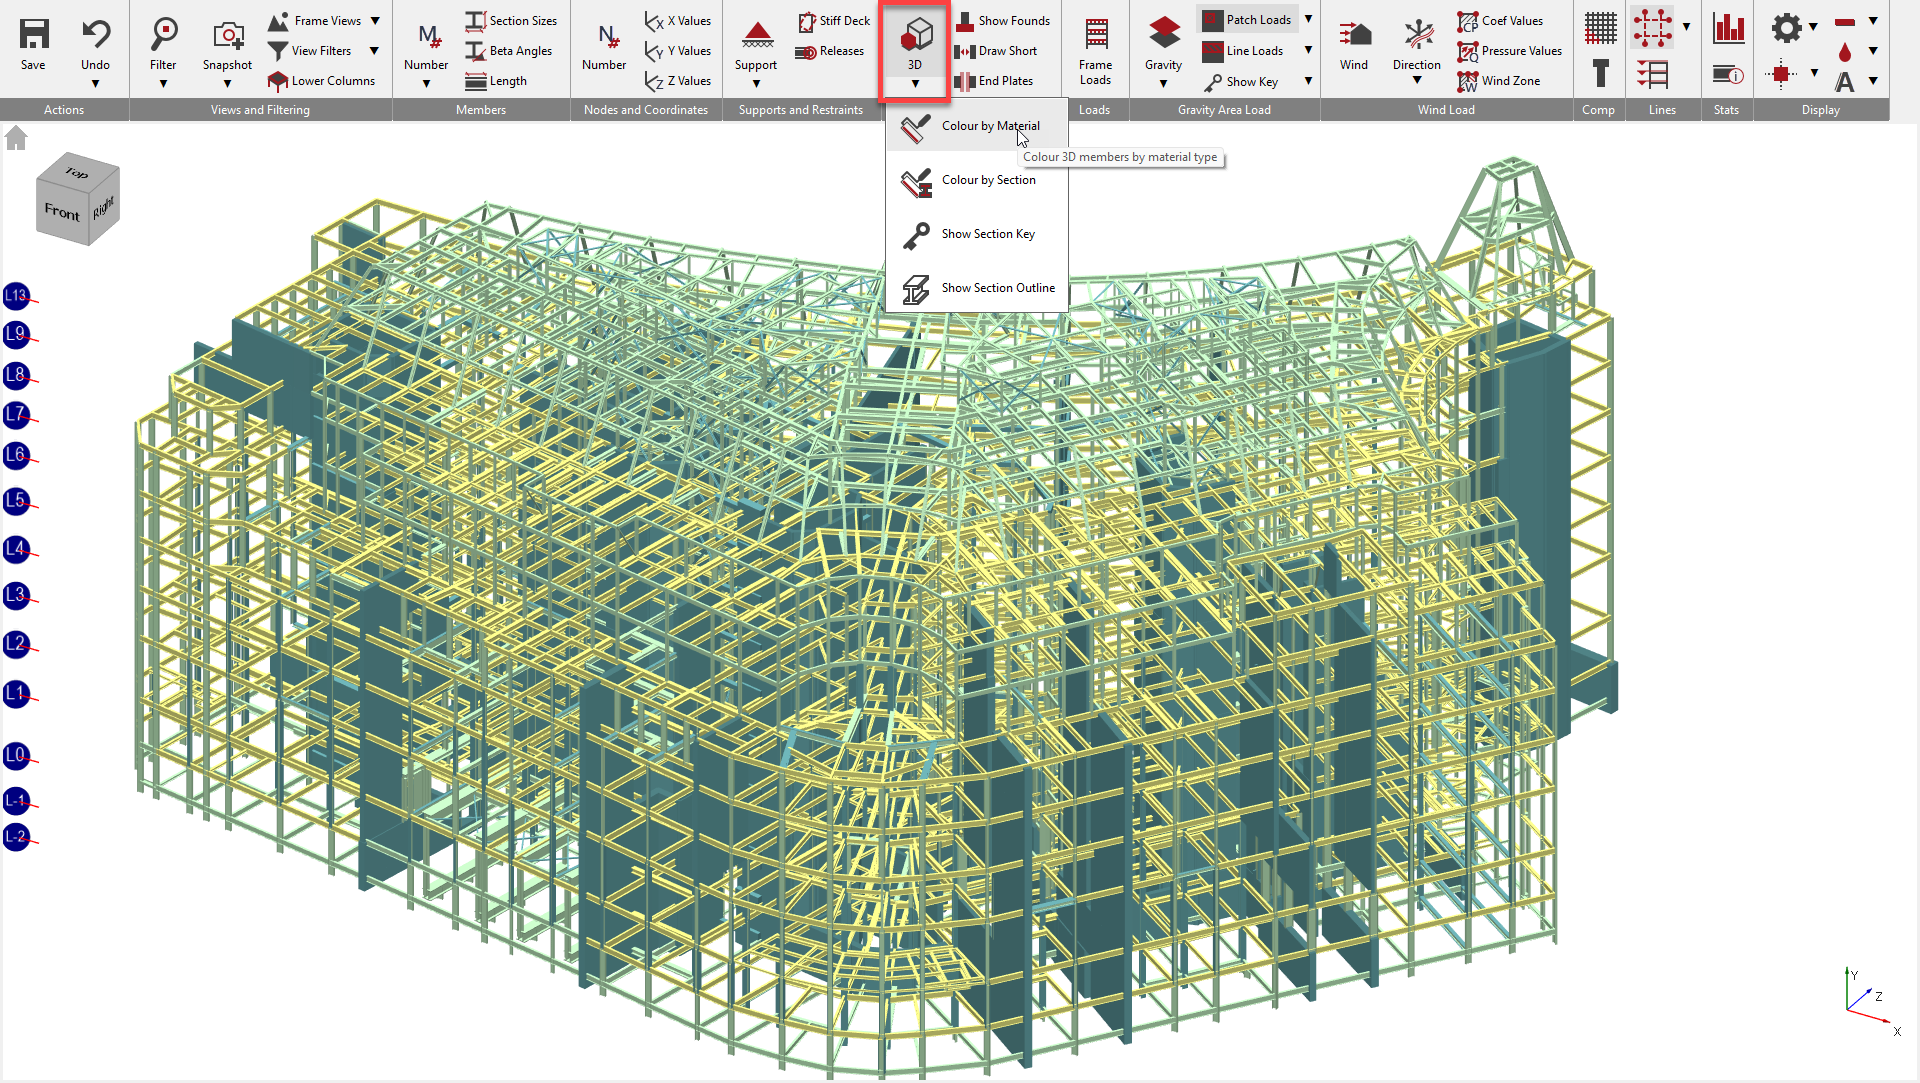Open the red droplet fill colour option
Image resolution: width=1920 pixels, height=1083 pixels.
(x=1845, y=52)
